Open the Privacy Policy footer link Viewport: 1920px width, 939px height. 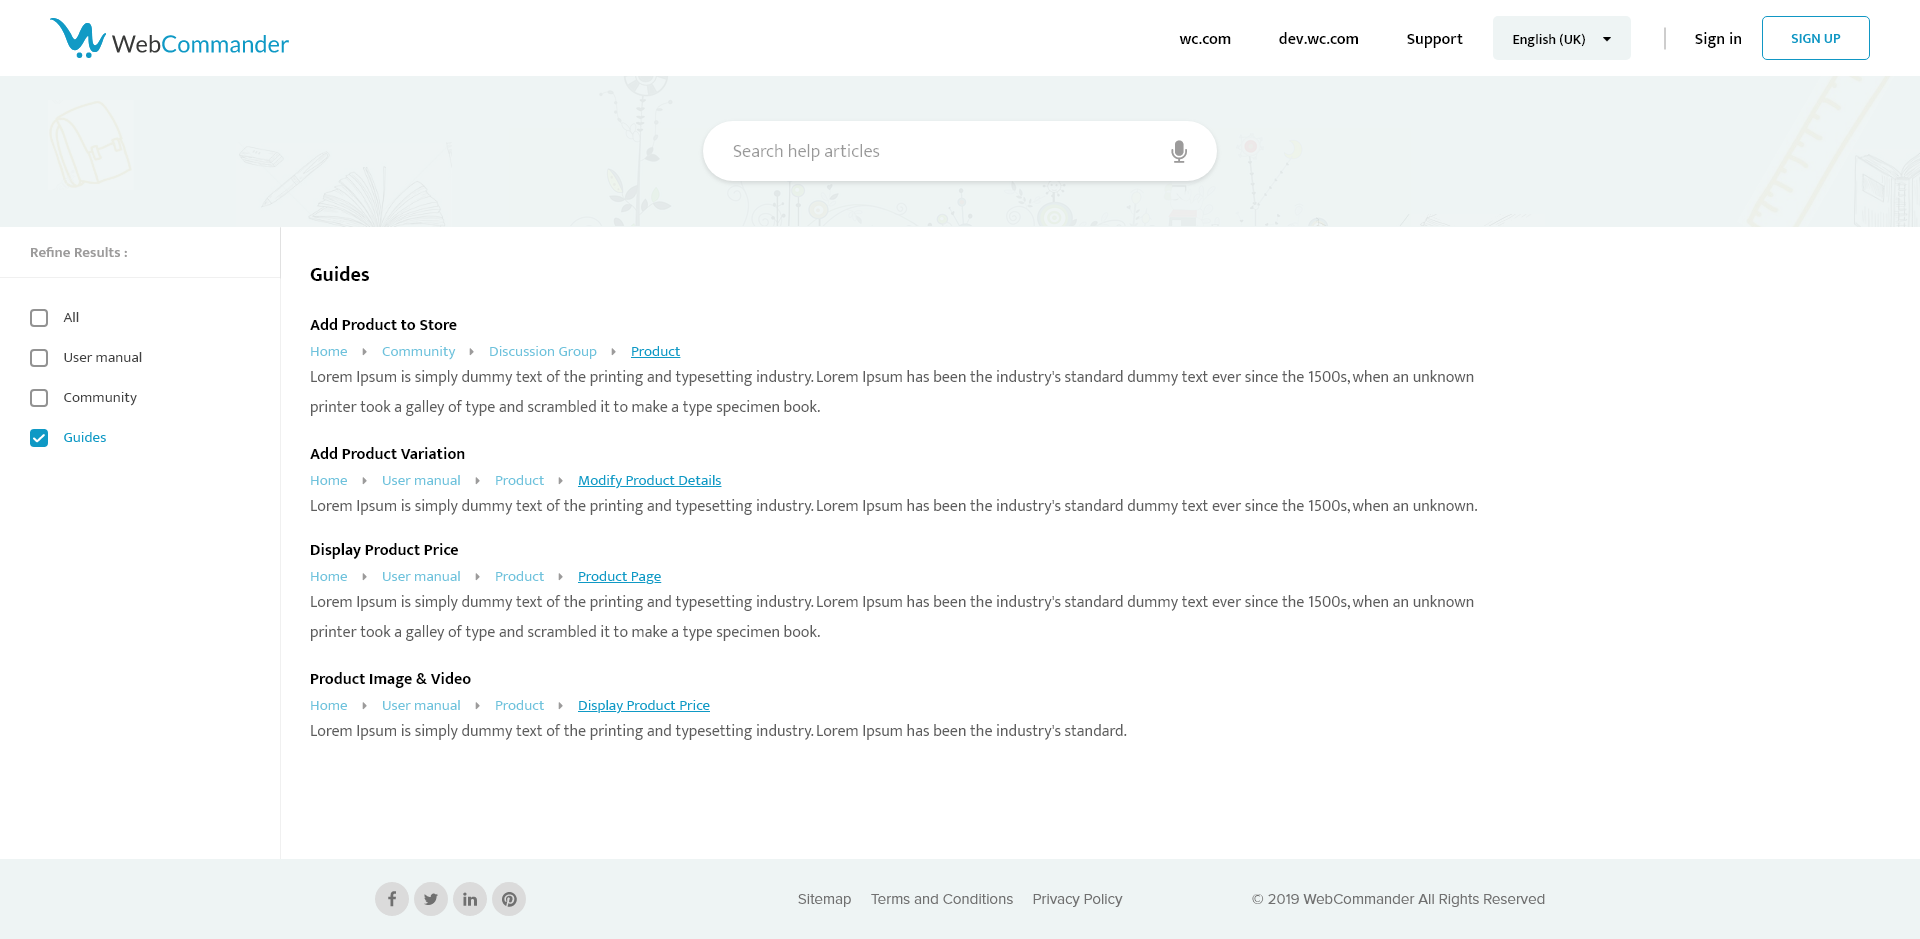[x=1077, y=899]
